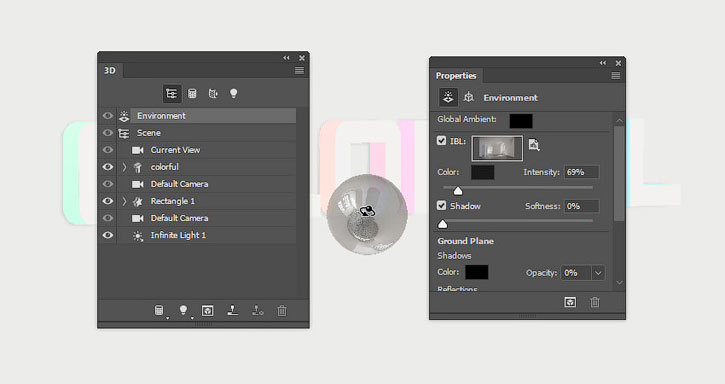Toggle visibility of first Default Camera

(x=108, y=184)
